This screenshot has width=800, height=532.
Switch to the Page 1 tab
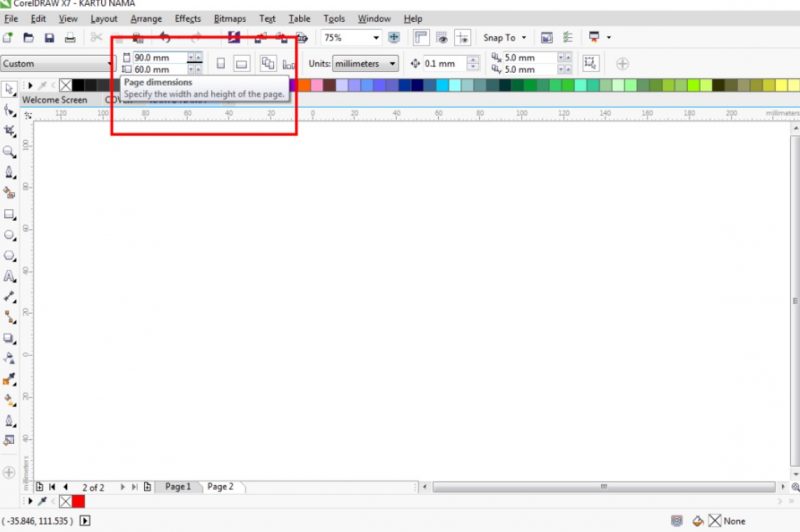178,487
